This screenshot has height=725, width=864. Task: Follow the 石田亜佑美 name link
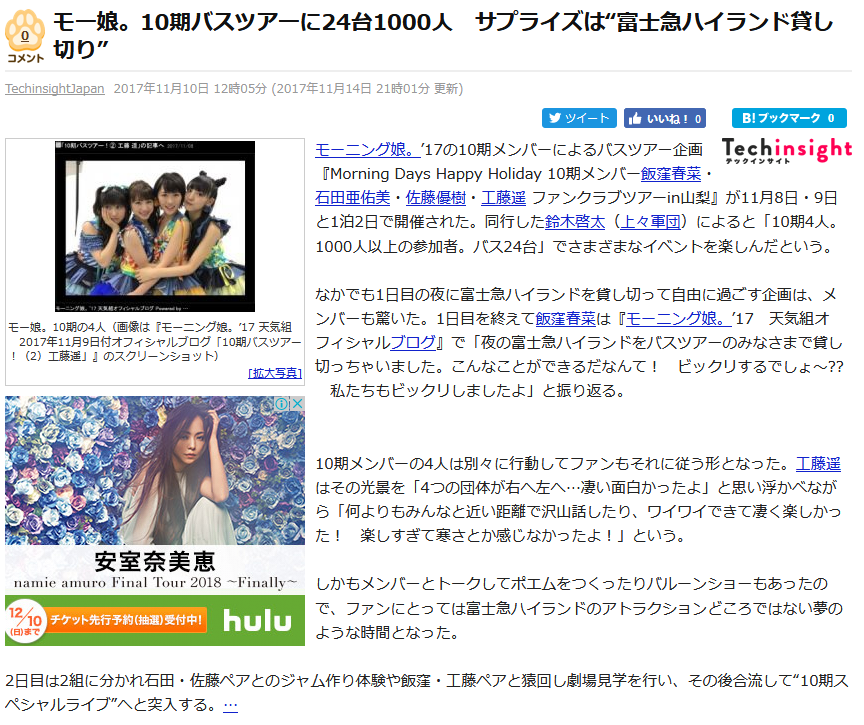353,197
